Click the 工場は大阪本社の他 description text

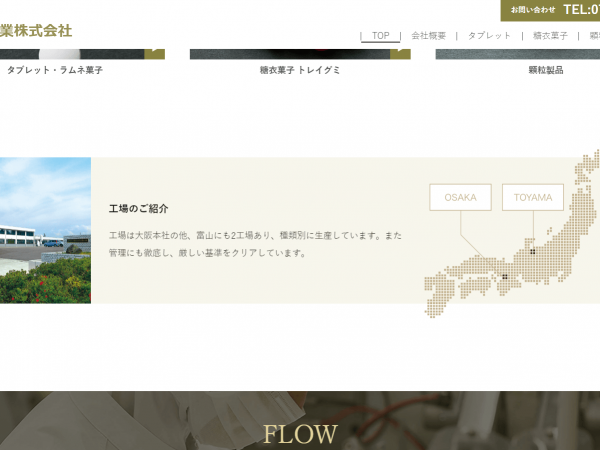255,244
